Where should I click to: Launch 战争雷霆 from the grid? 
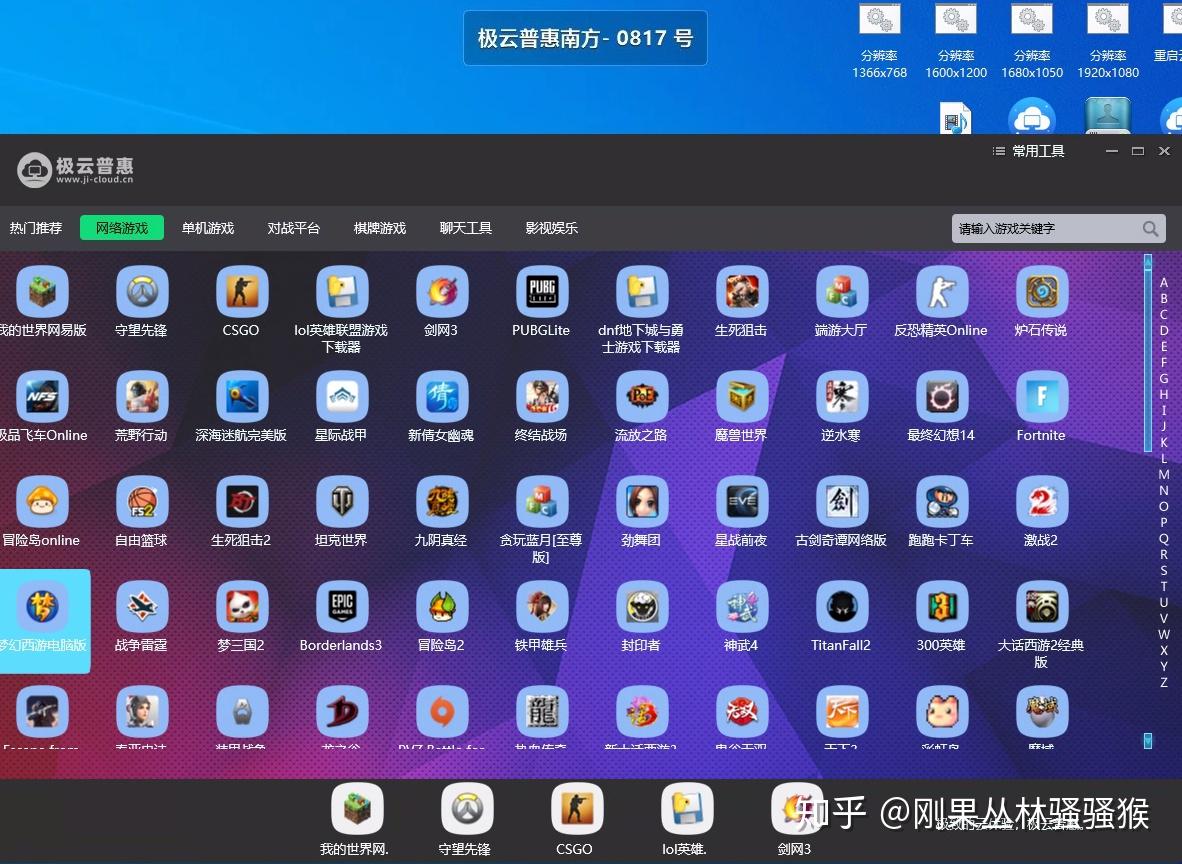pyautogui.click(x=142, y=606)
